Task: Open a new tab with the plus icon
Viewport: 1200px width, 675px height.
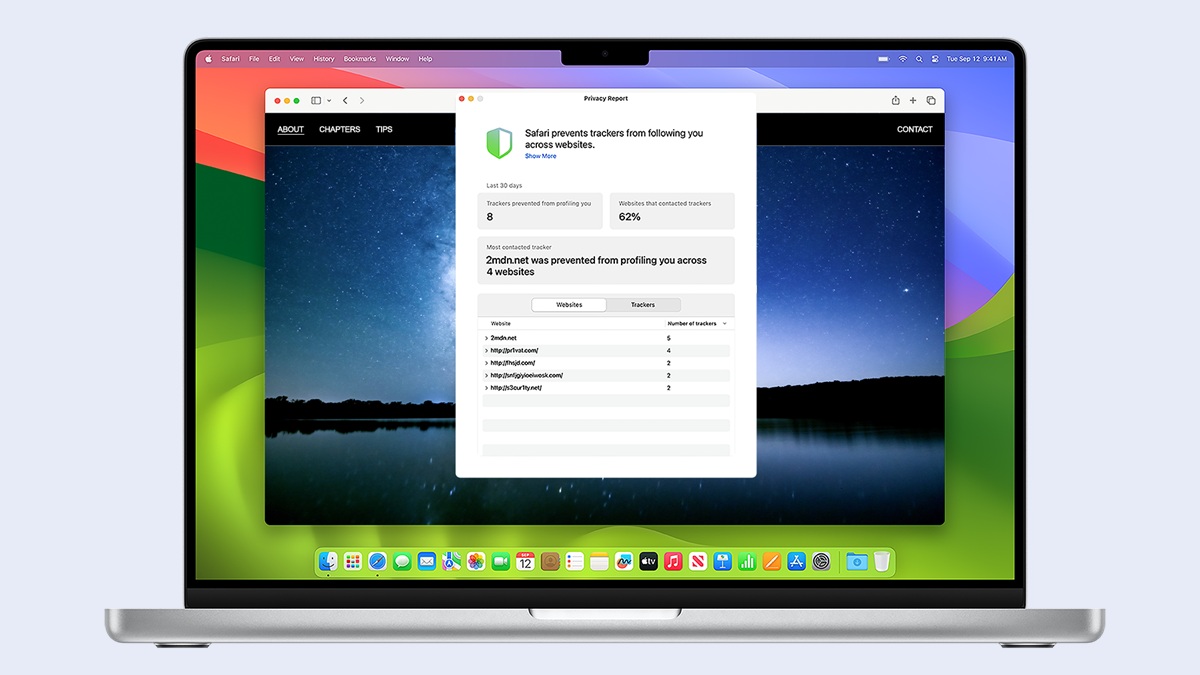Action: pos(912,100)
